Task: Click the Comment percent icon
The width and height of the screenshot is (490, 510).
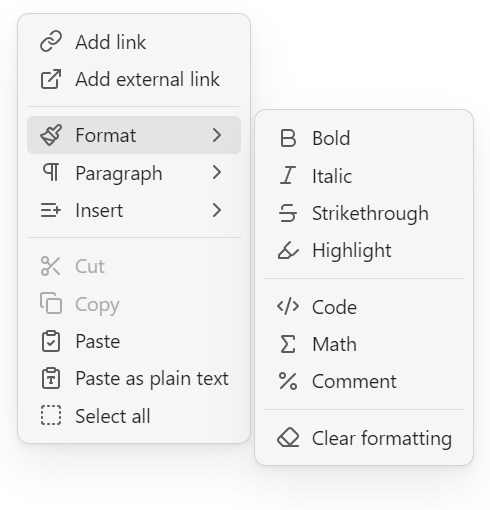Action: [x=288, y=381]
